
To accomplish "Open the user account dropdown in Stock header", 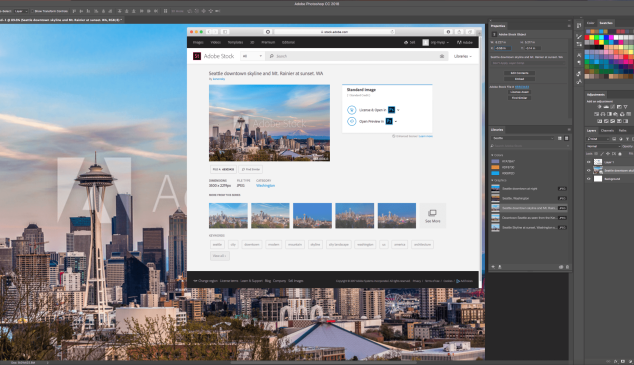I will coord(436,42).
